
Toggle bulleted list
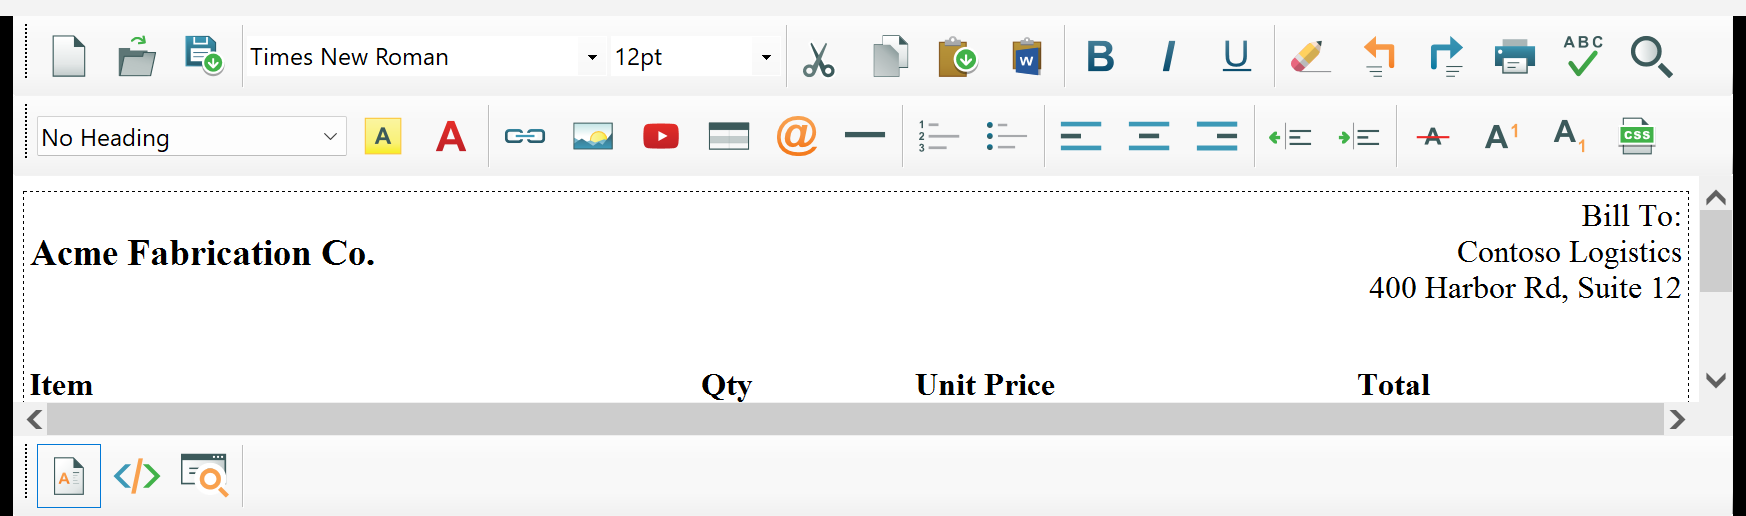click(1007, 136)
